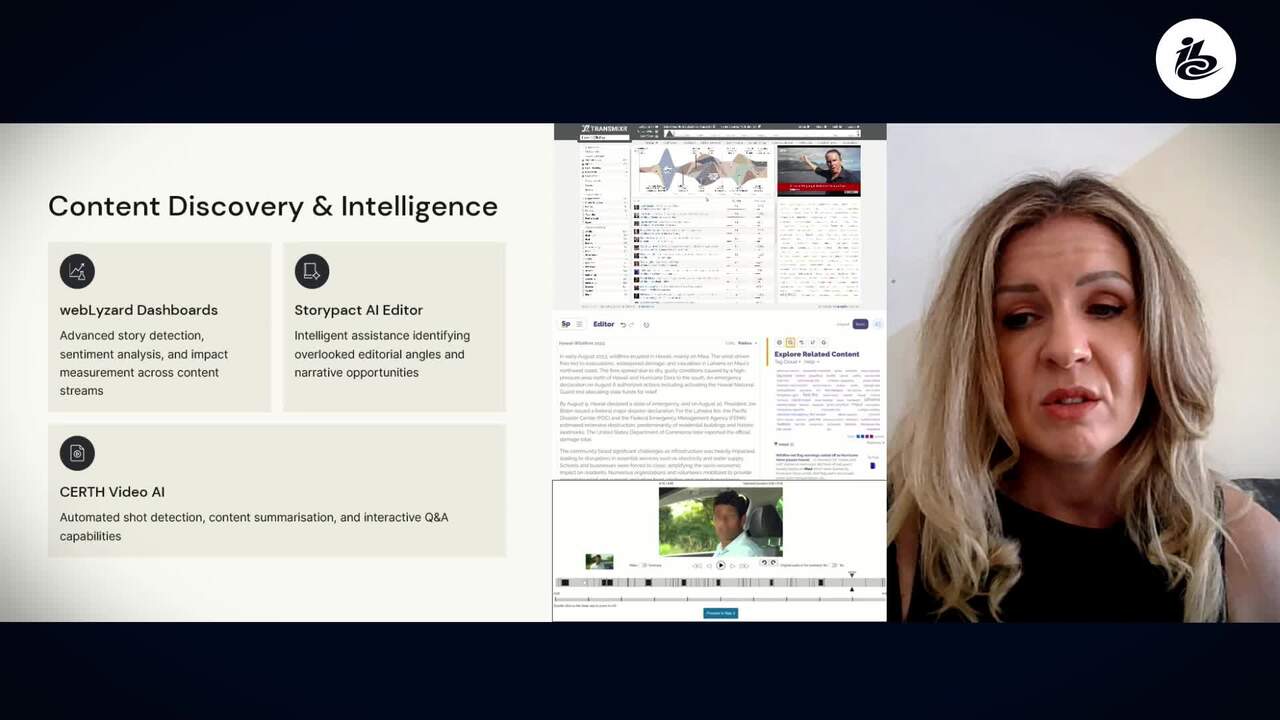Click the refresh icon in Editor toolbar

[x=646, y=325]
